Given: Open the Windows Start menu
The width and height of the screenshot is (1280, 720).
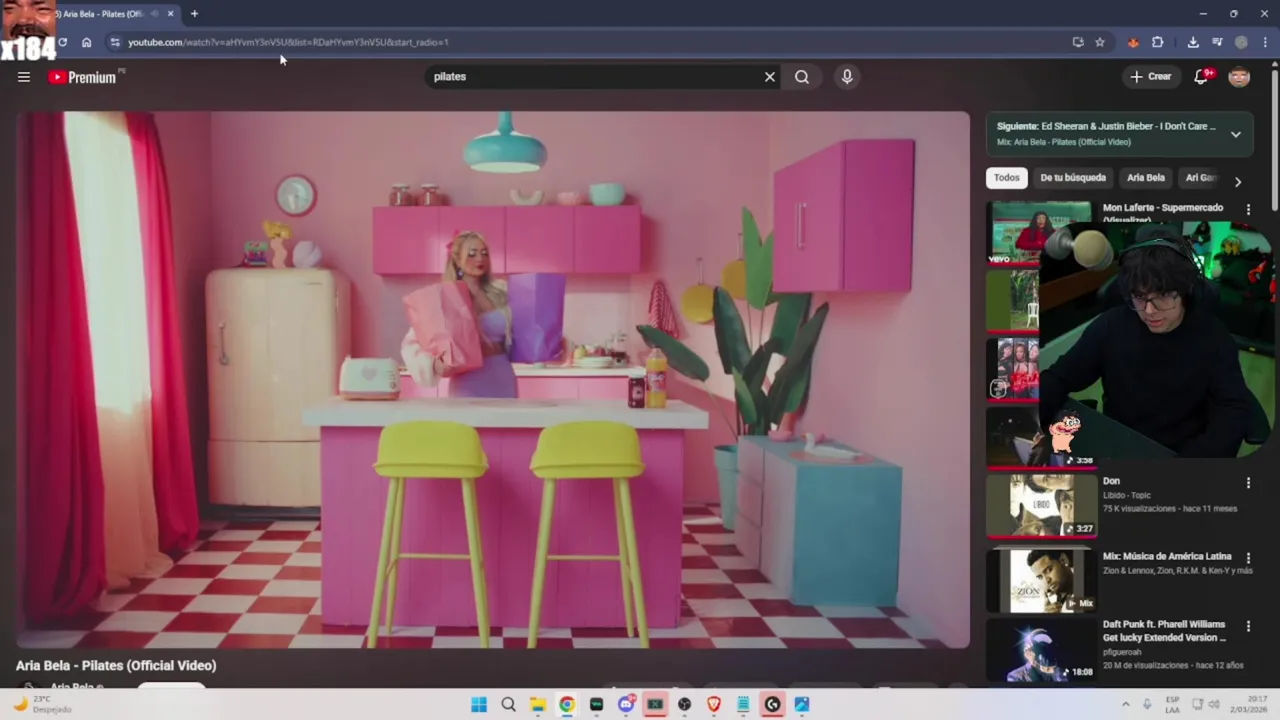Looking at the screenshot, I should tap(479, 704).
